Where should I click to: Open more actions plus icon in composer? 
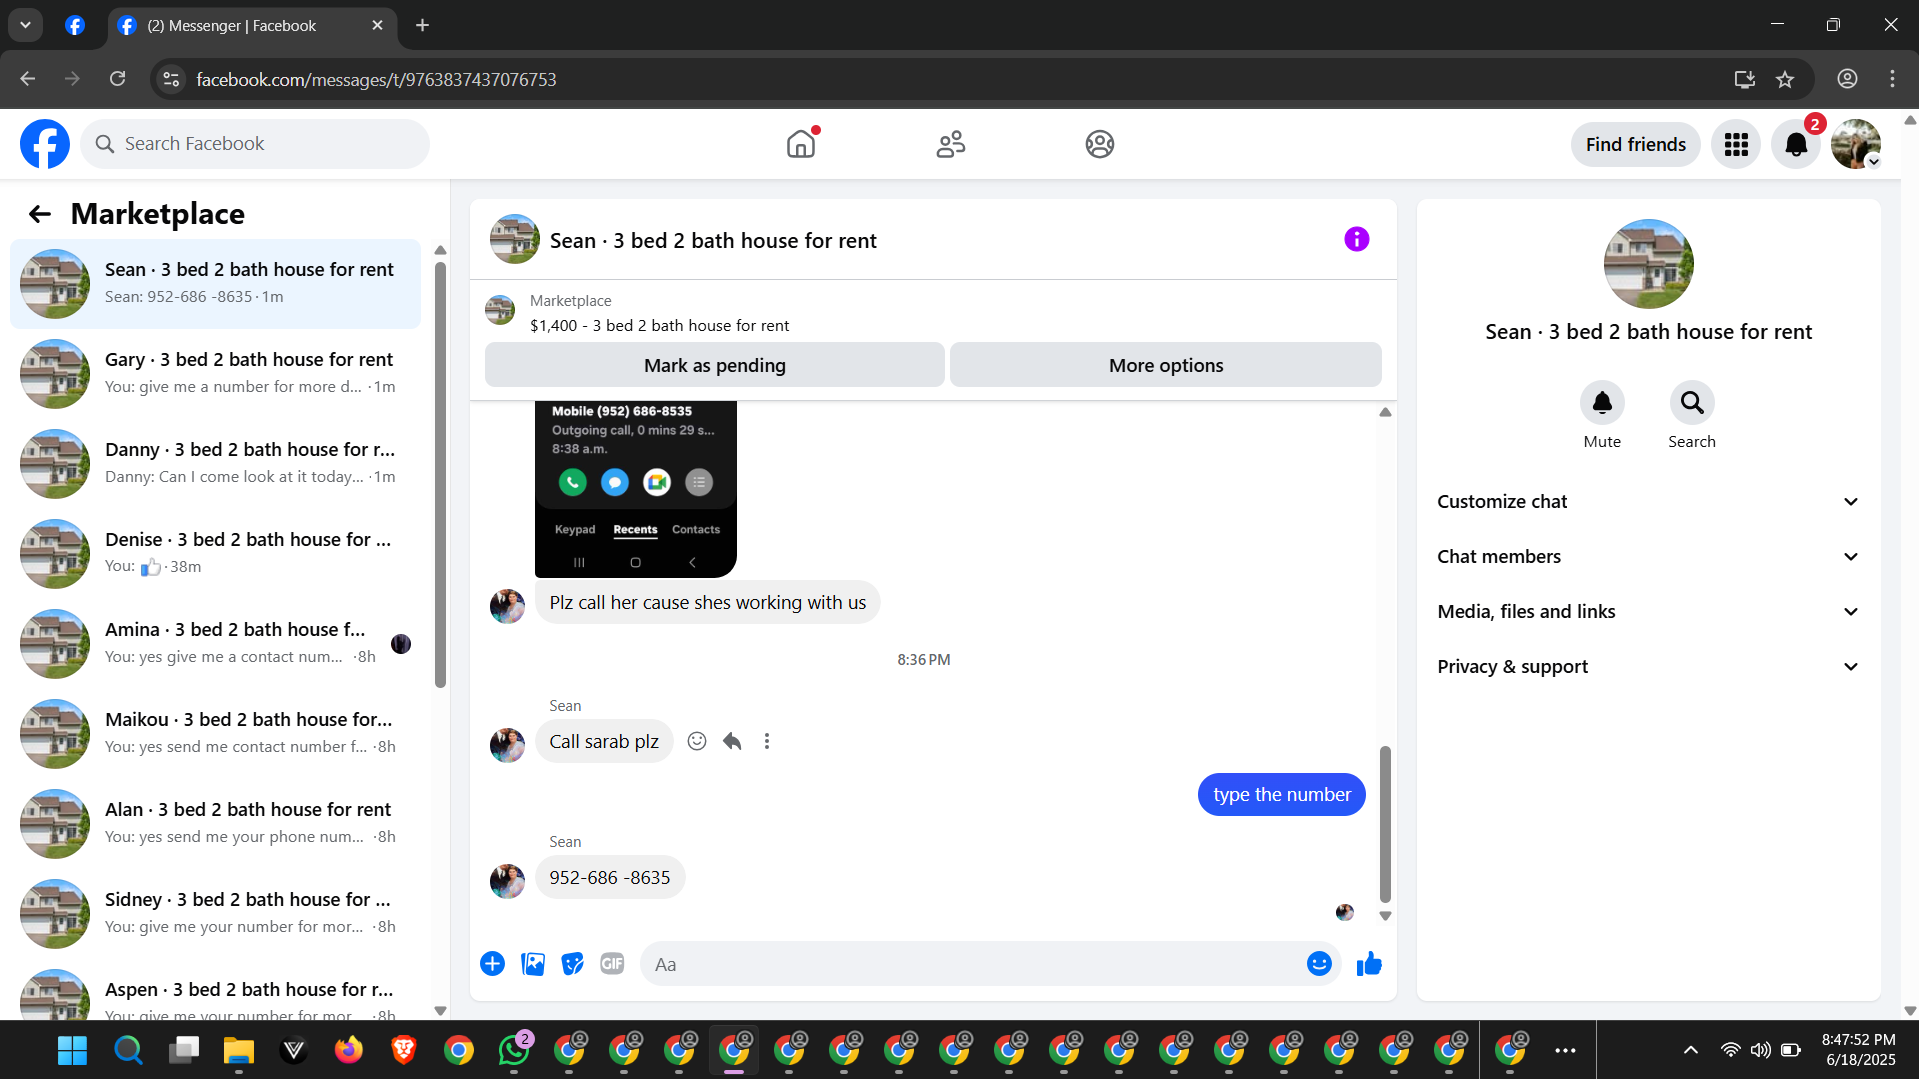tap(492, 963)
